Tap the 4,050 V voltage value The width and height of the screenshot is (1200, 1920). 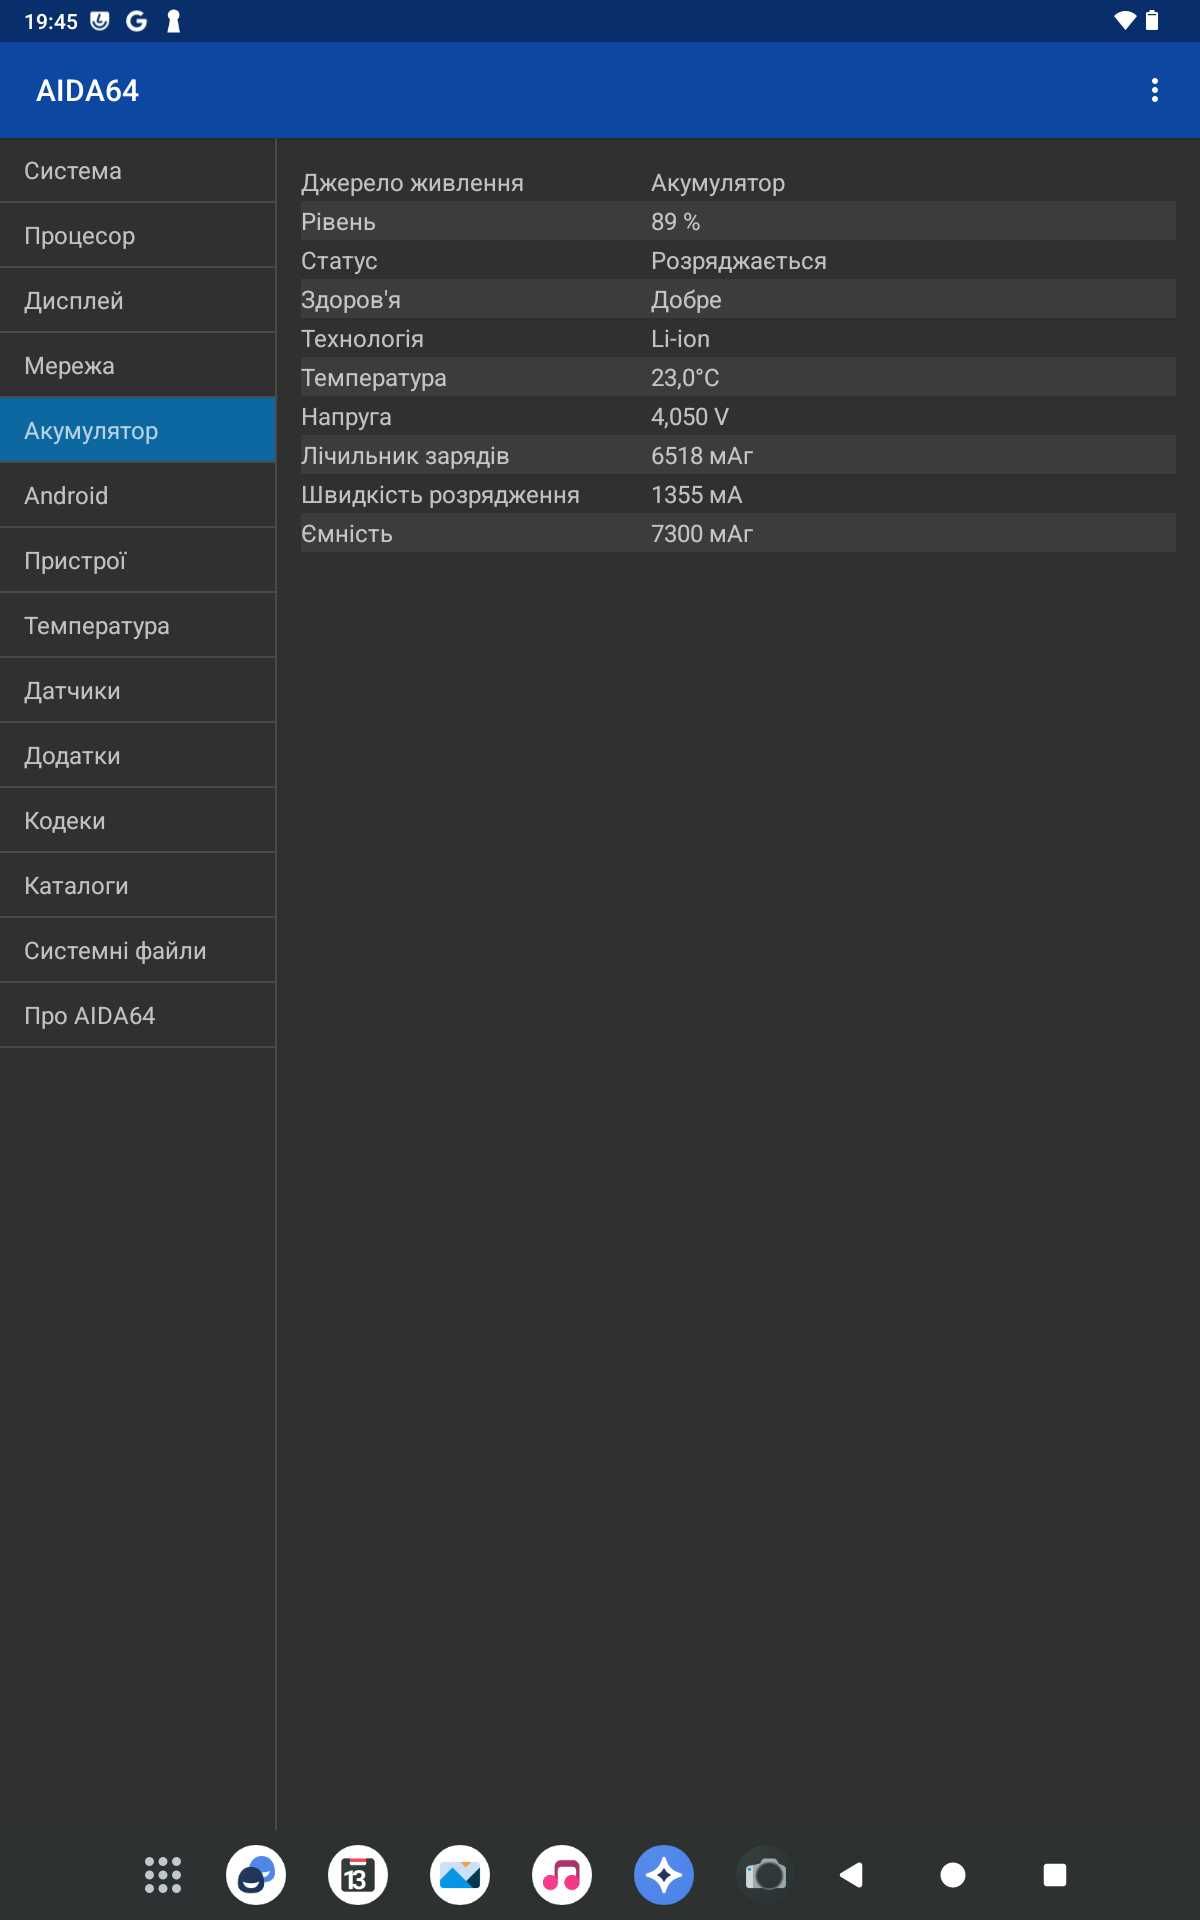(690, 417)
